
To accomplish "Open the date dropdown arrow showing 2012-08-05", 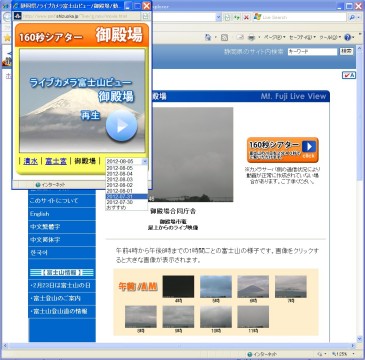I will coord(144,161).
